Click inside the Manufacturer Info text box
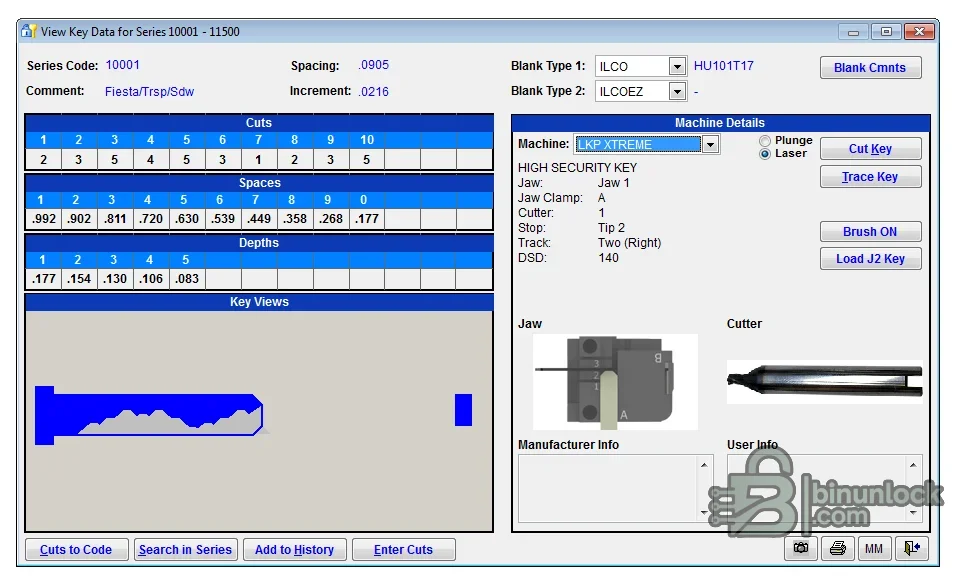 pos(608,488)
